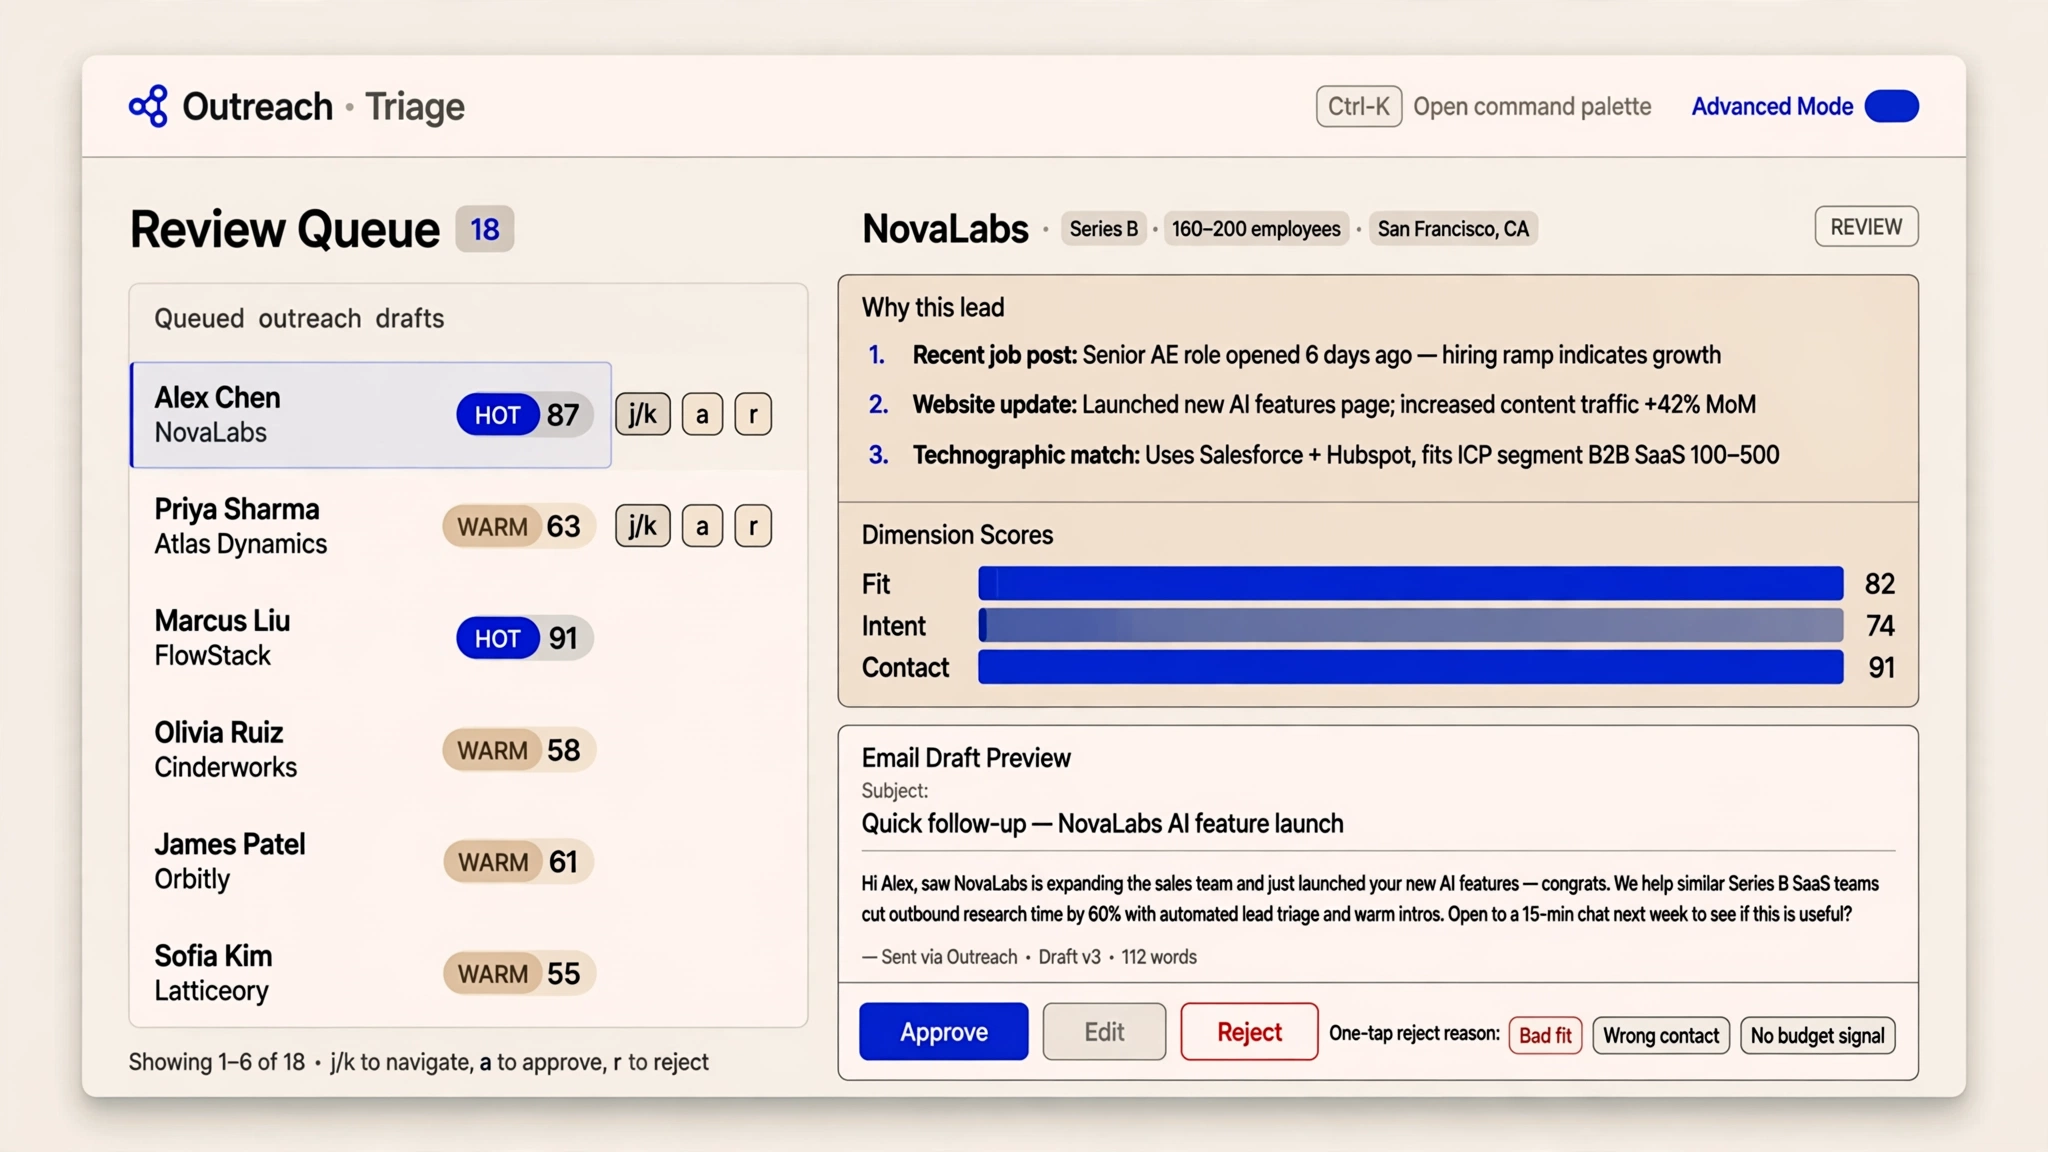Click the j/k key in Priya Sharma row
The height and width of the screenshot is (1152, 2048).
pos(642,526)
